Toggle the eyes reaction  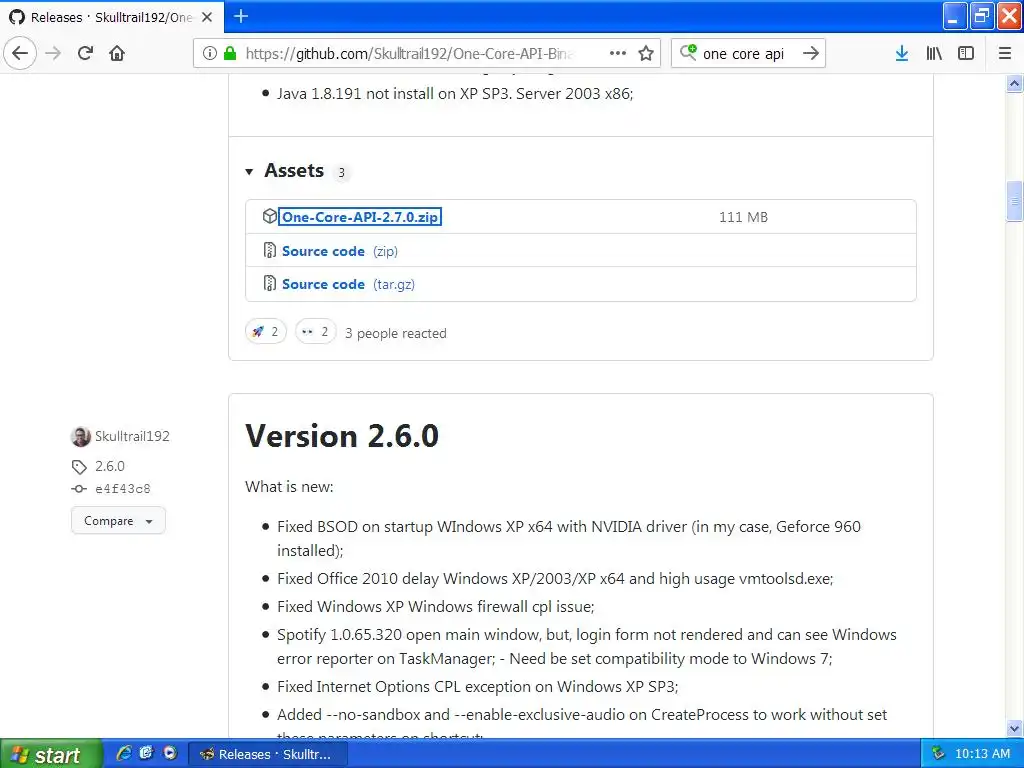[x=315, y=332]
